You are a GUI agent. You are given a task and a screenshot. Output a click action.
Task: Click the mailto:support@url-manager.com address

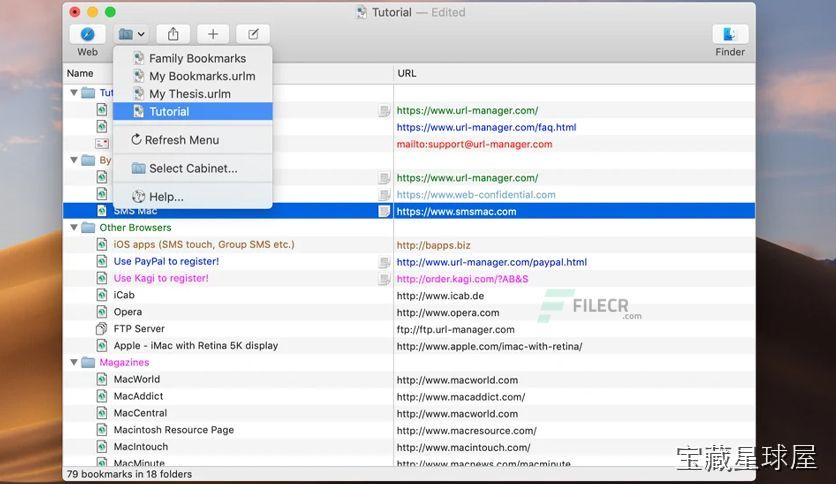click(x=475, y=144)
